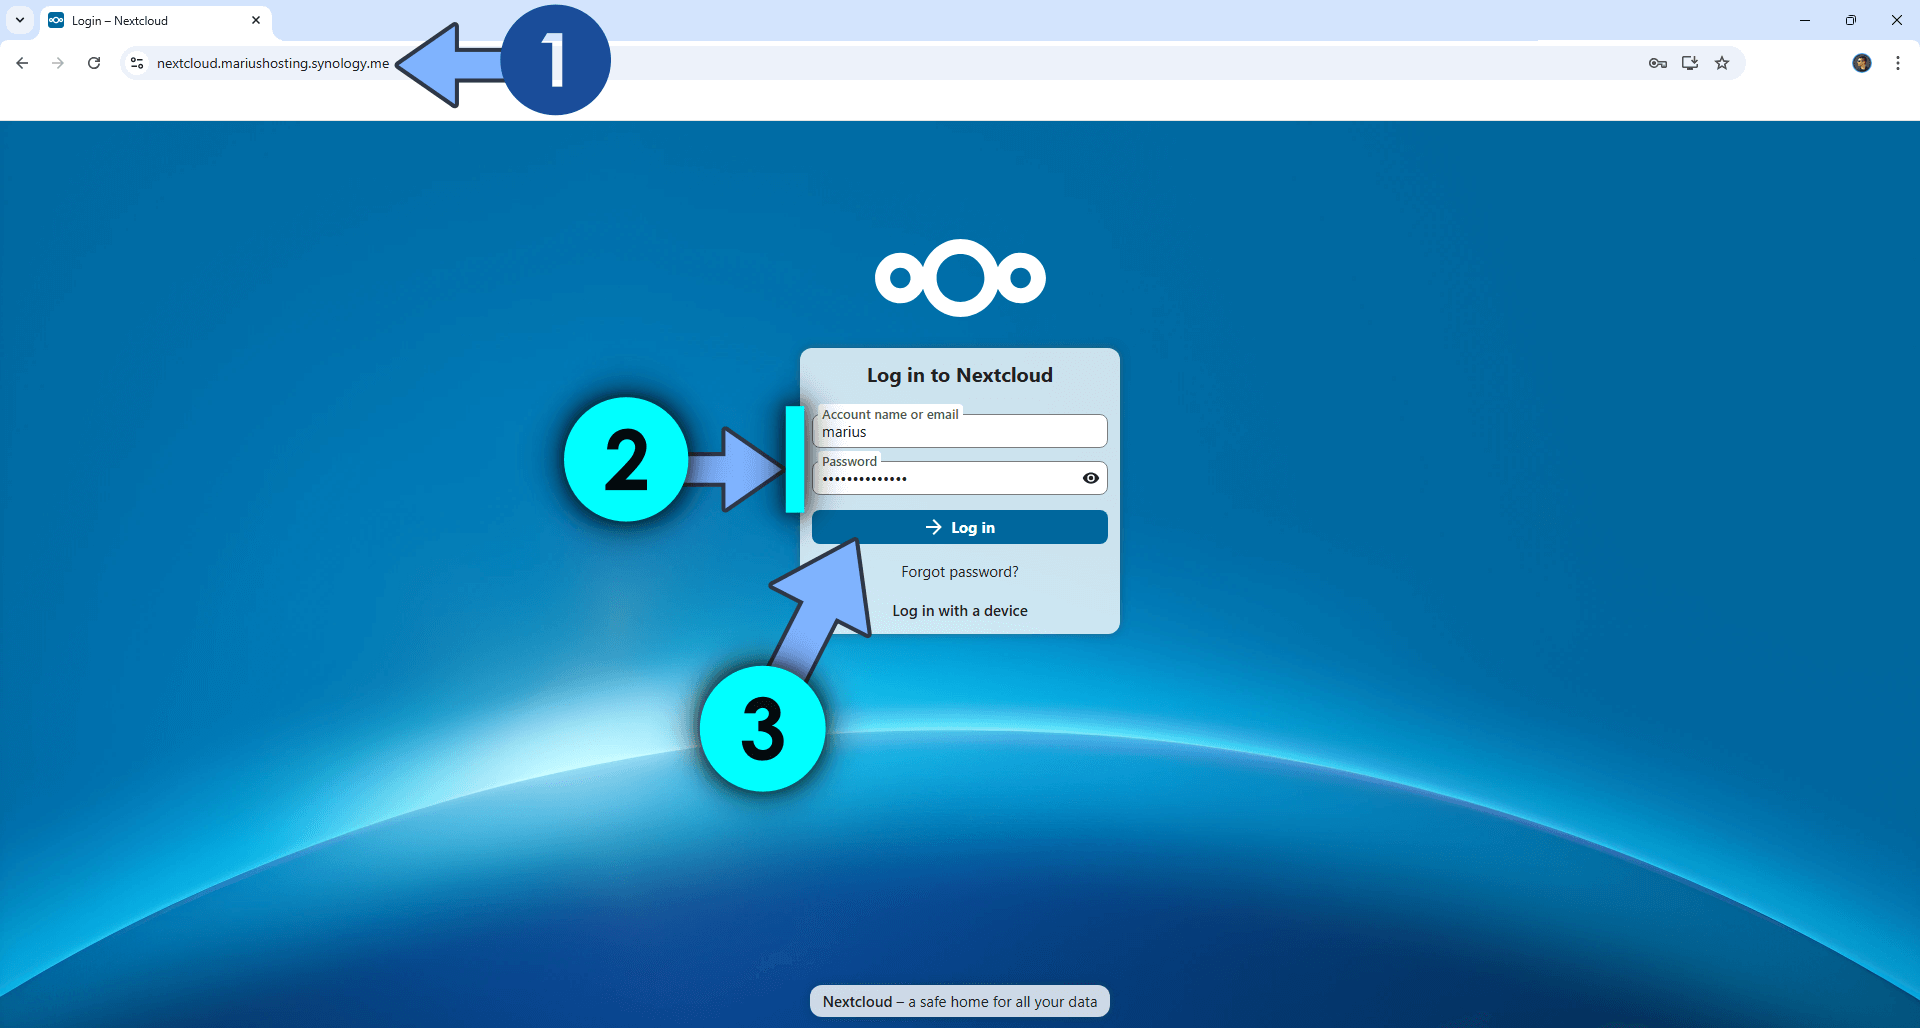Image resolution: width=1920 pixels, height=1028 pixels.
Task: Bookmark this page with the star icon
Action: (x=1722, y=63)
